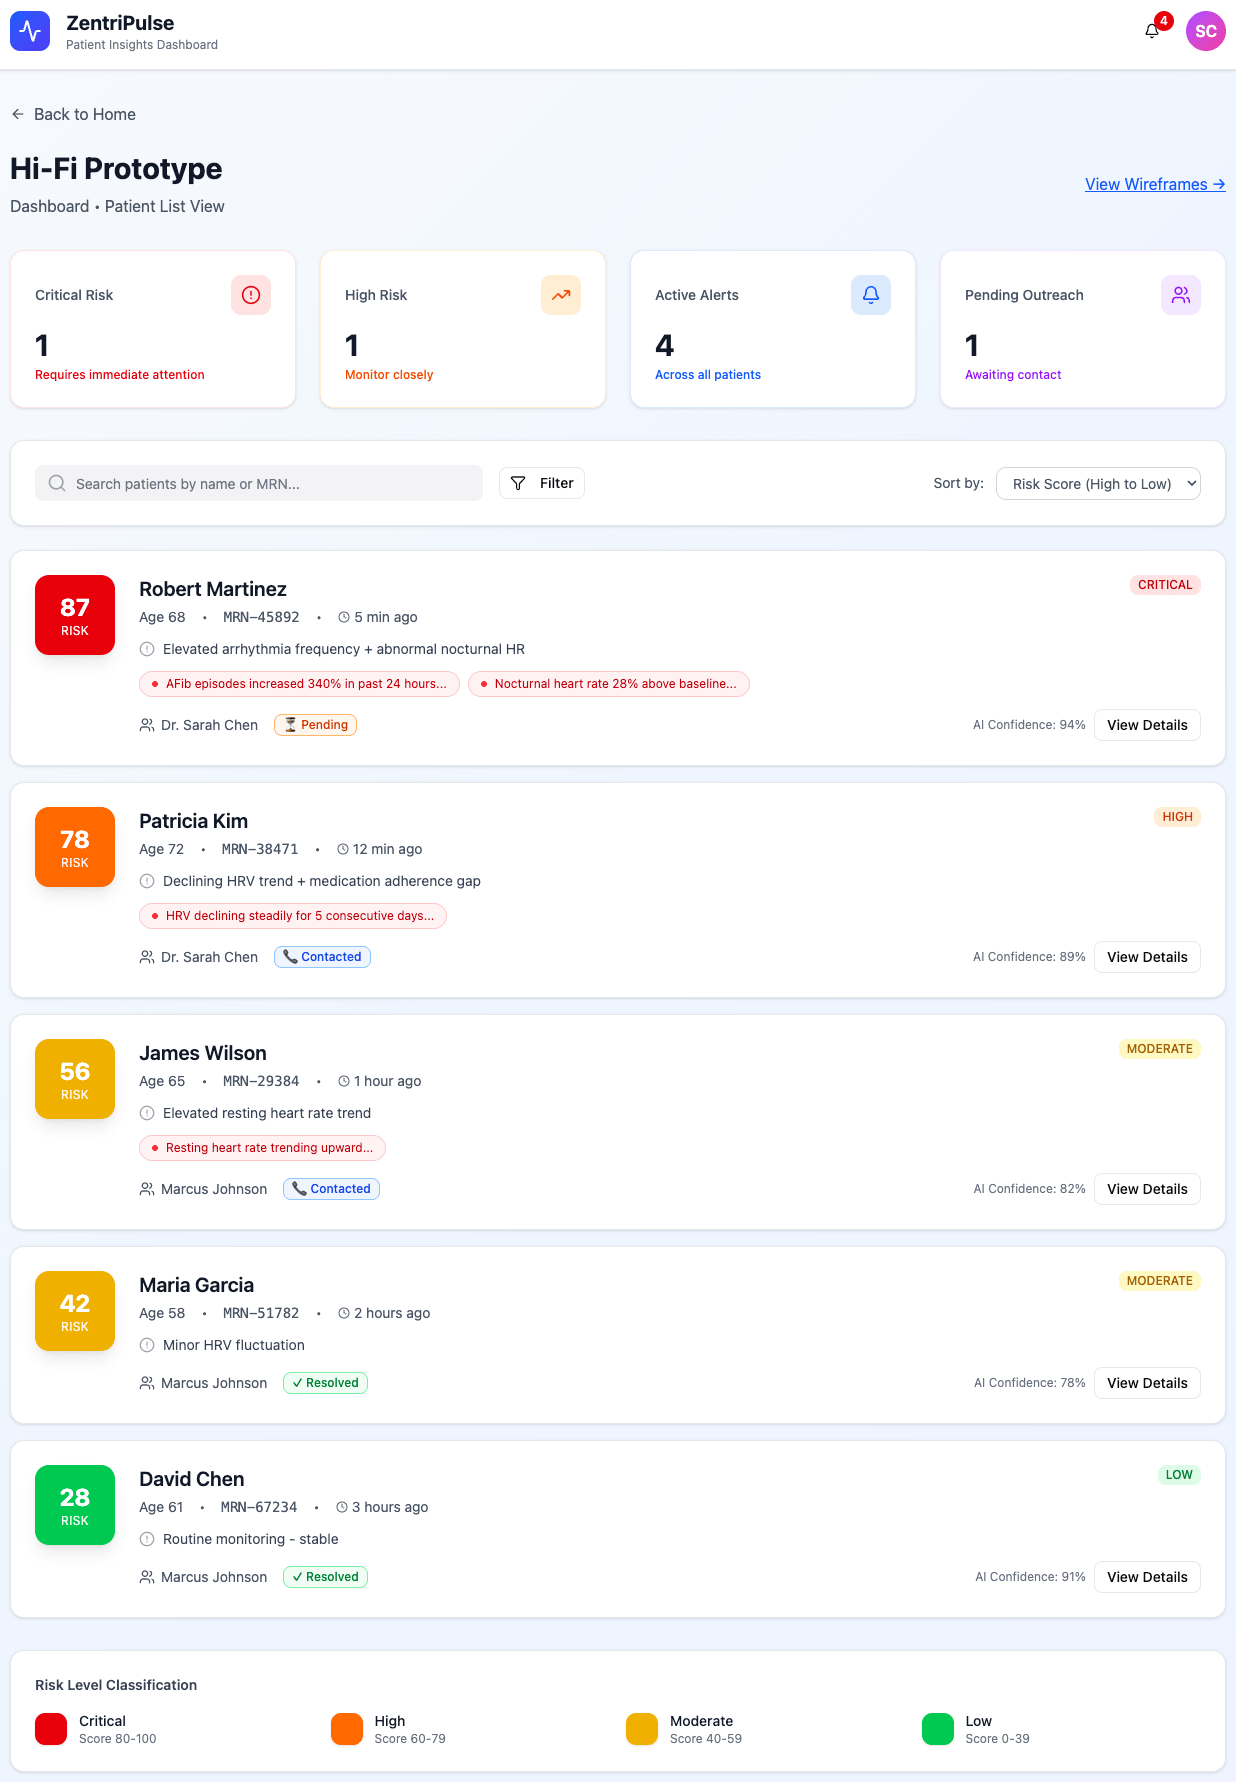Click the Pending Outreach people icon

(x=1181, y=295)
